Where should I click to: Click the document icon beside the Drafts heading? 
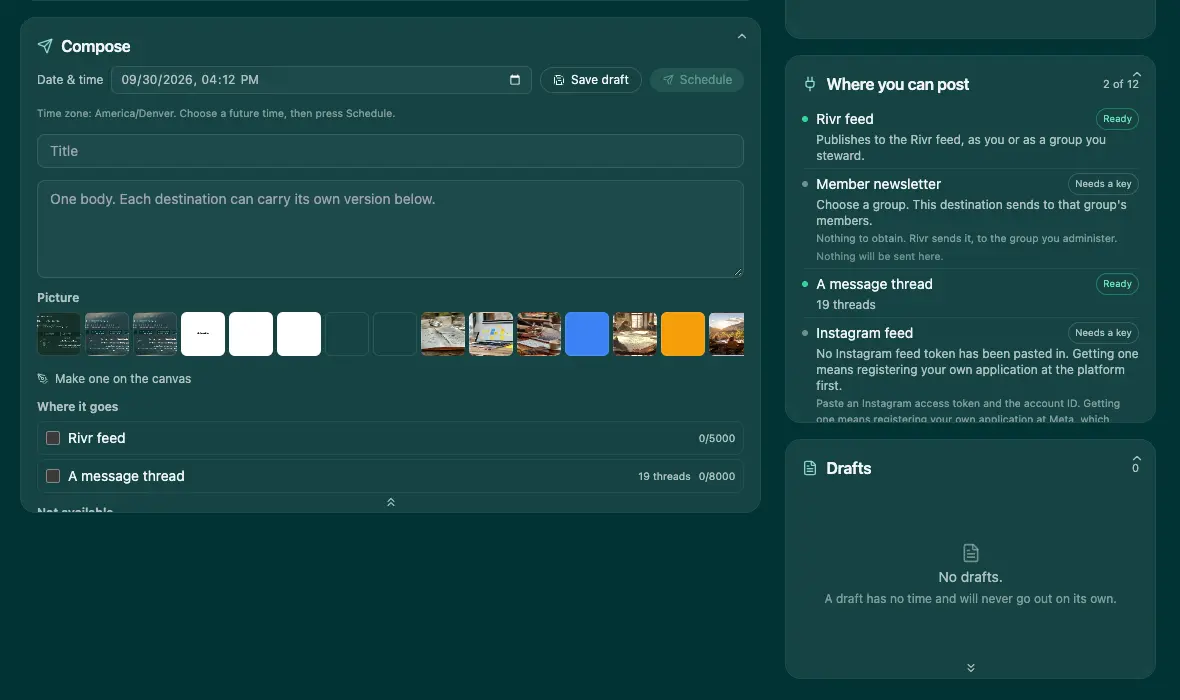(x=810, y=468)
